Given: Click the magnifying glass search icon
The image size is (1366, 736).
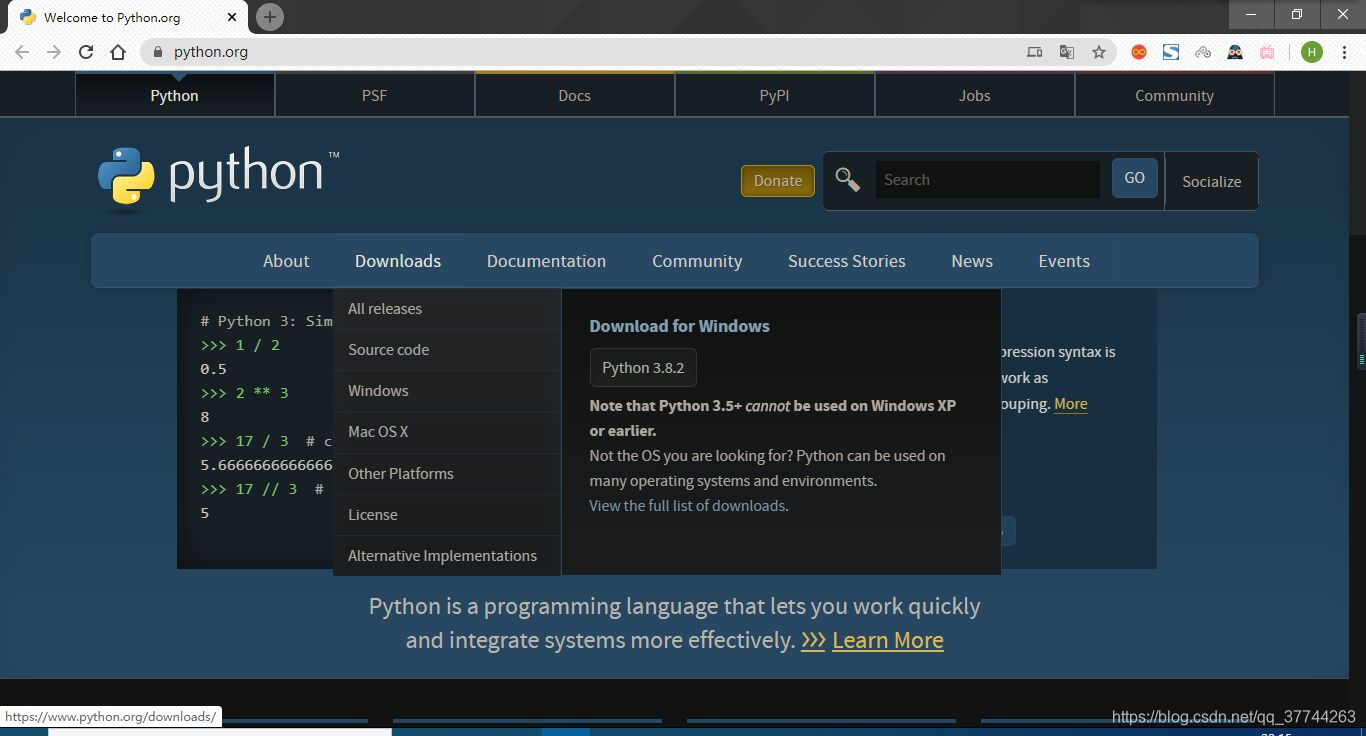Looking at the screenshot, I should click(x=848, y=180).
